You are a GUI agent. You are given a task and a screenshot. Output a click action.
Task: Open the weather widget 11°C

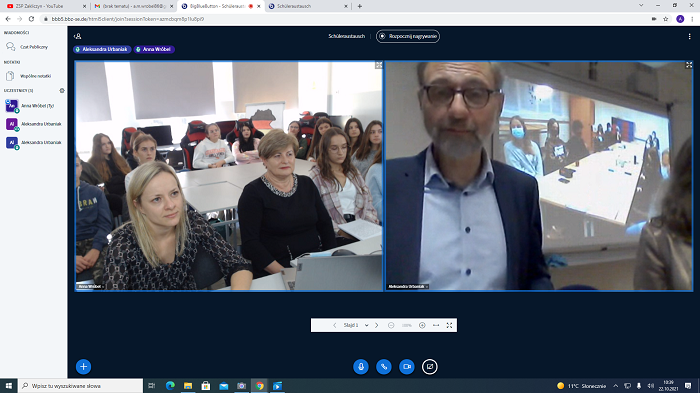pyautogui.click(x=581, y=386)
